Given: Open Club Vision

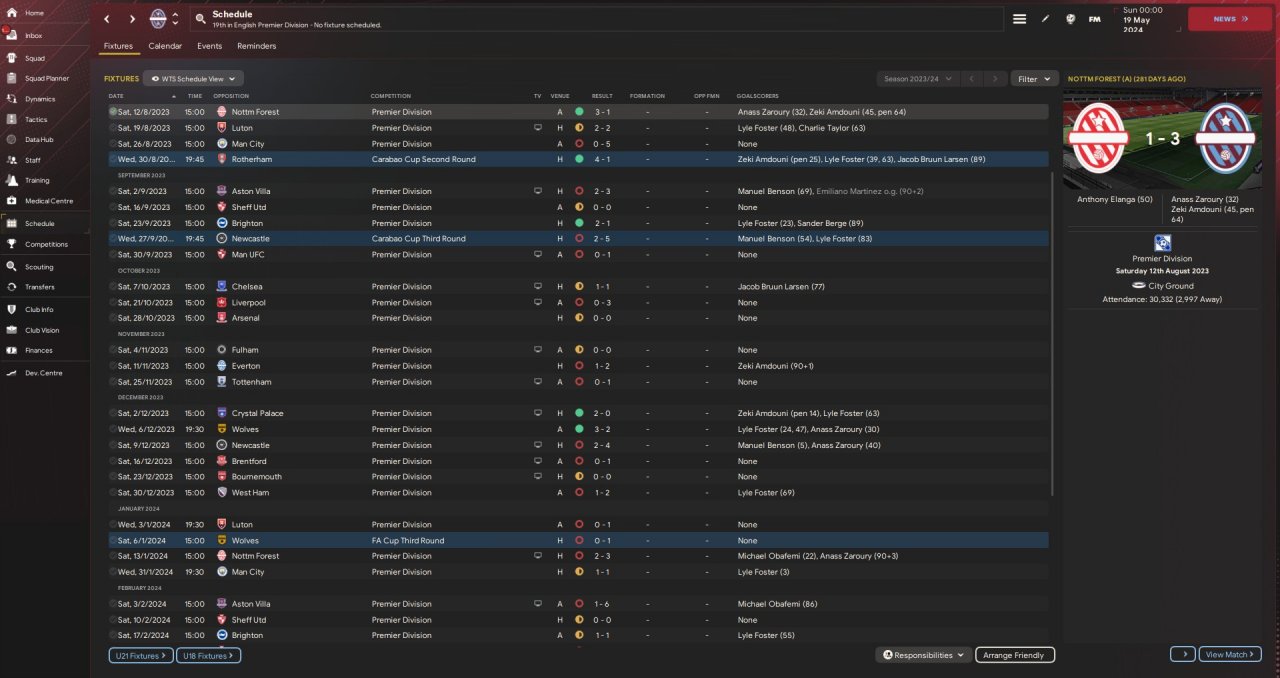Looking at the screenshot, I should tap(44, 330).
